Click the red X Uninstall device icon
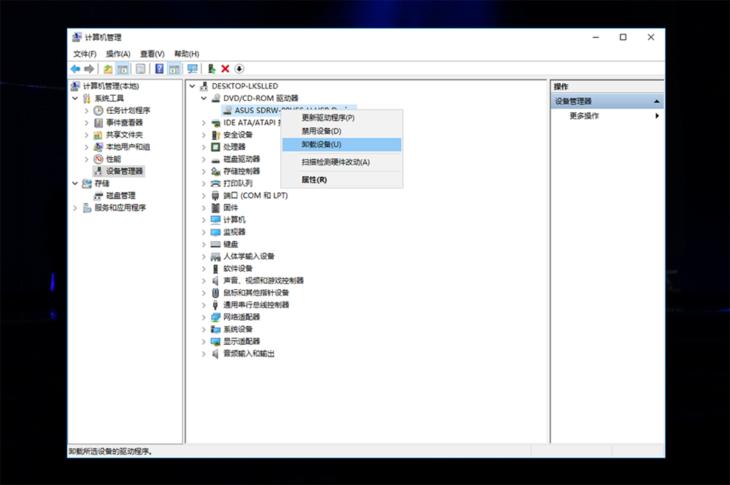730x485 pixels. [225, 69]
